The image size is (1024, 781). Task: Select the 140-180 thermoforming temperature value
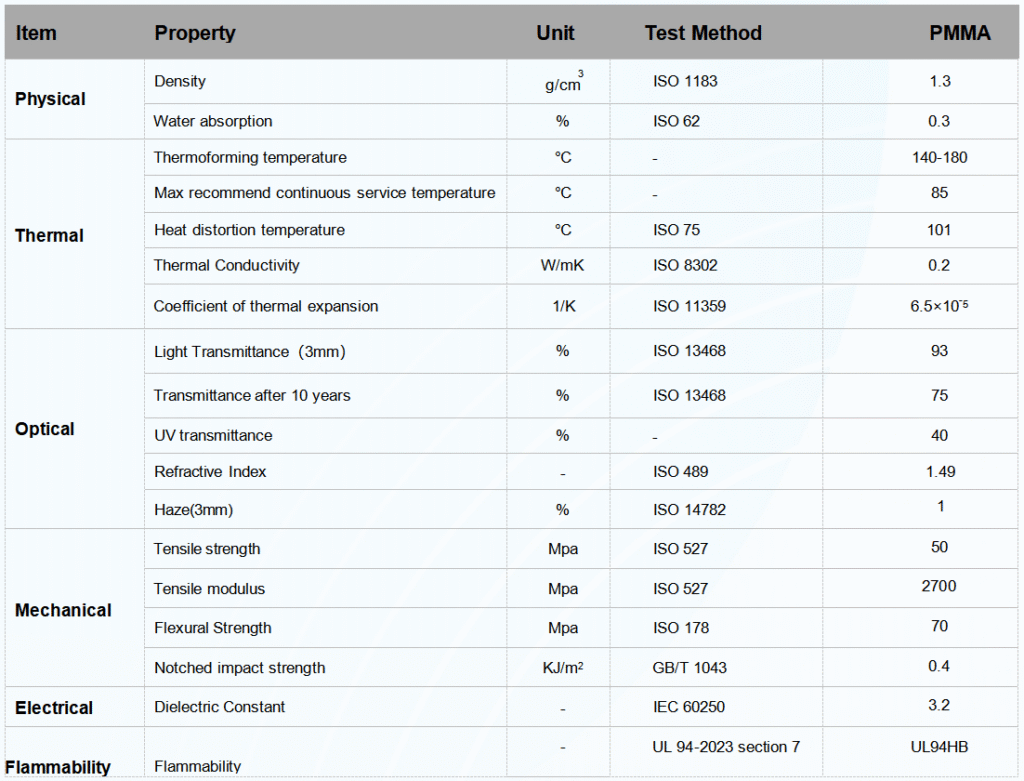939,157
